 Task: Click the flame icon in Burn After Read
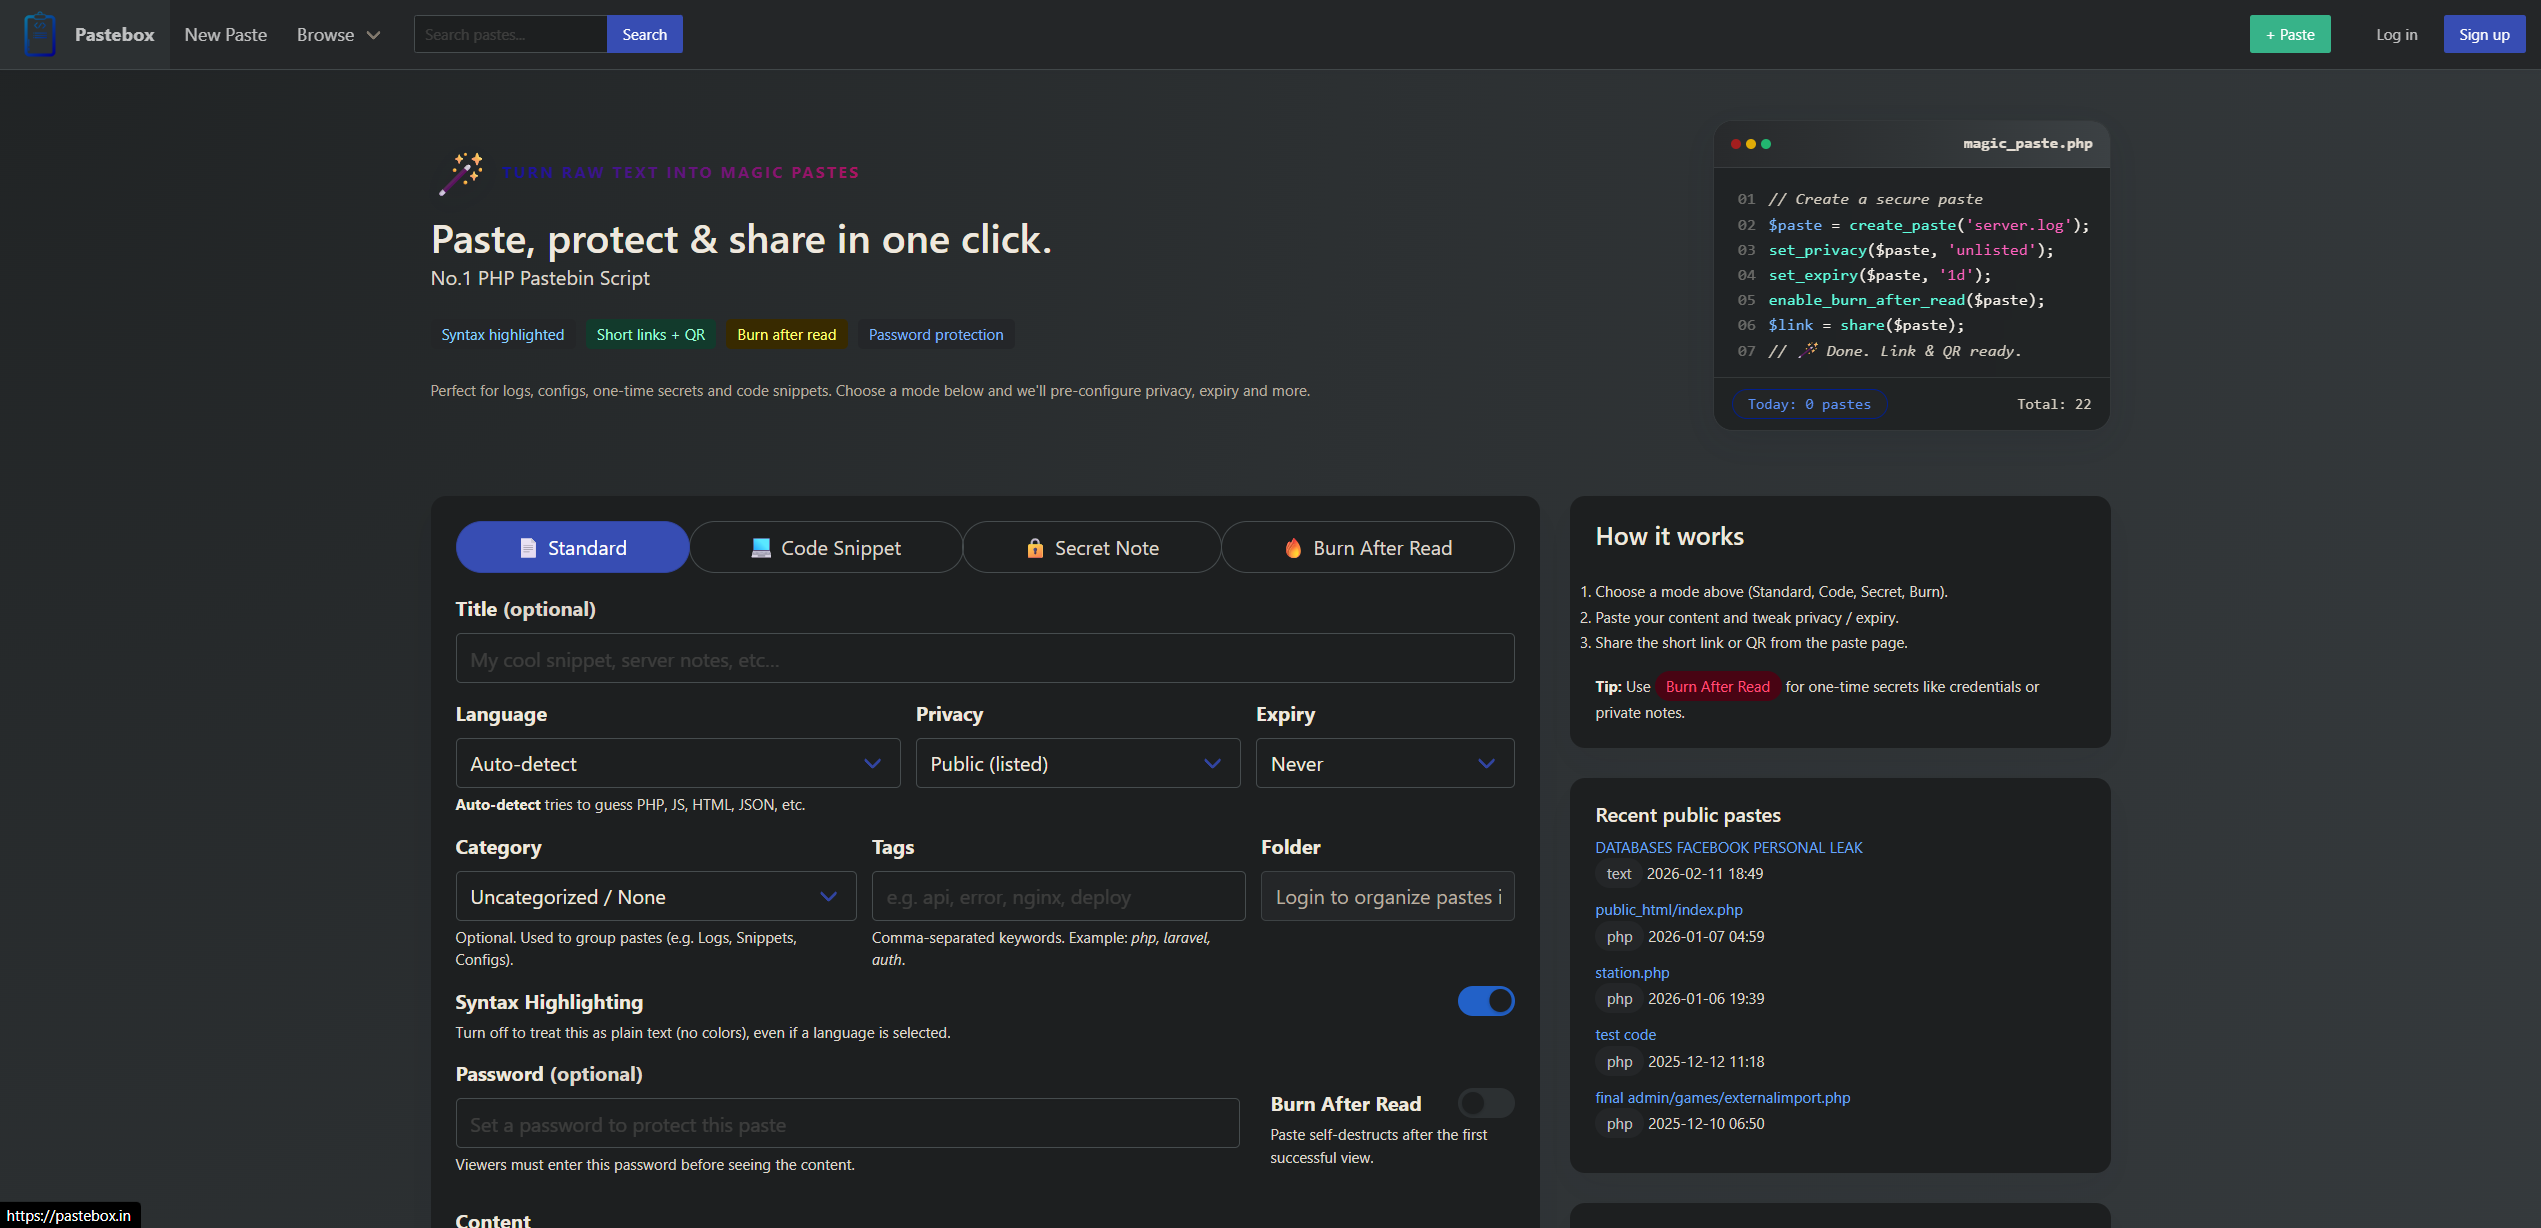1293,548
